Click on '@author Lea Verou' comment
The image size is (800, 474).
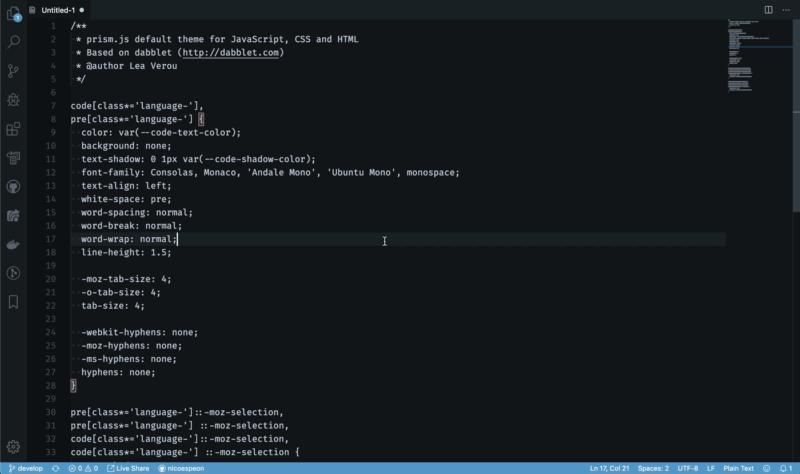132,66
